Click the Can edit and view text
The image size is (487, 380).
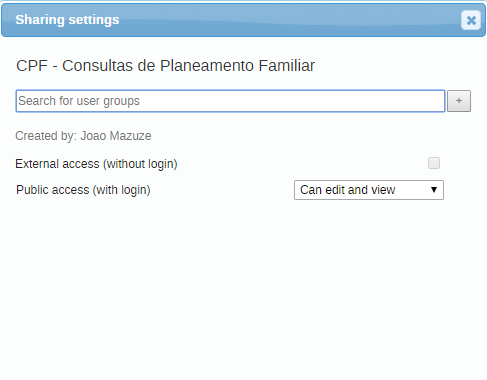point(348,190)
